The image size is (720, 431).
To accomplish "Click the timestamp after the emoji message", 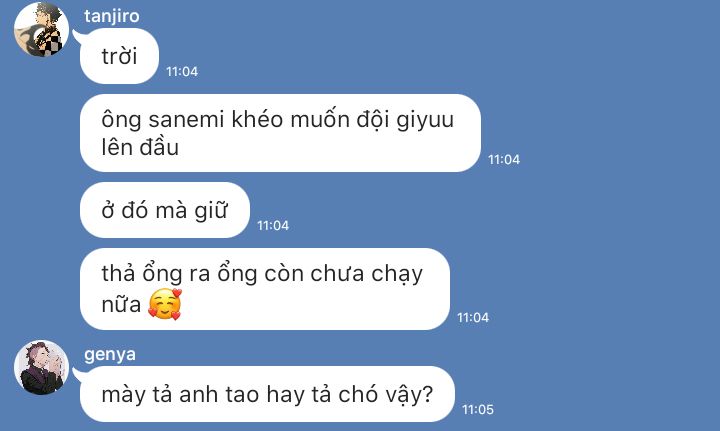I will [x=473, y=318].
